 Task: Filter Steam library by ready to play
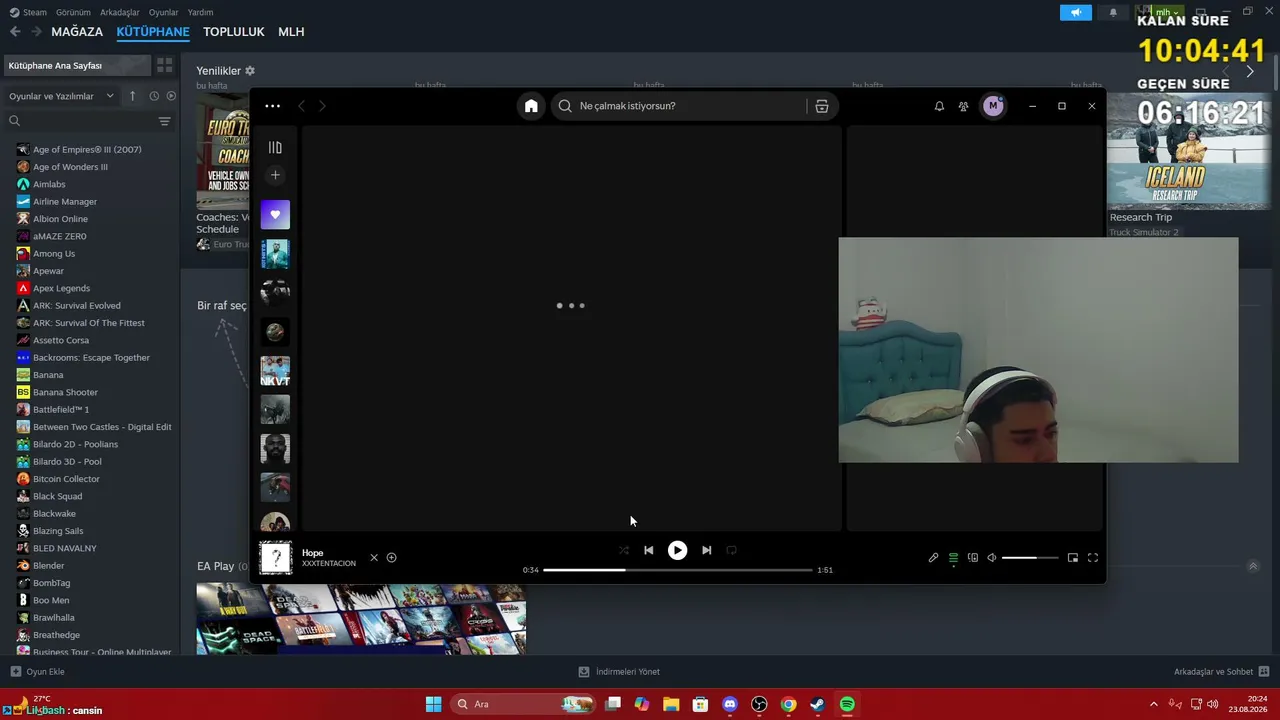point(171,96)
